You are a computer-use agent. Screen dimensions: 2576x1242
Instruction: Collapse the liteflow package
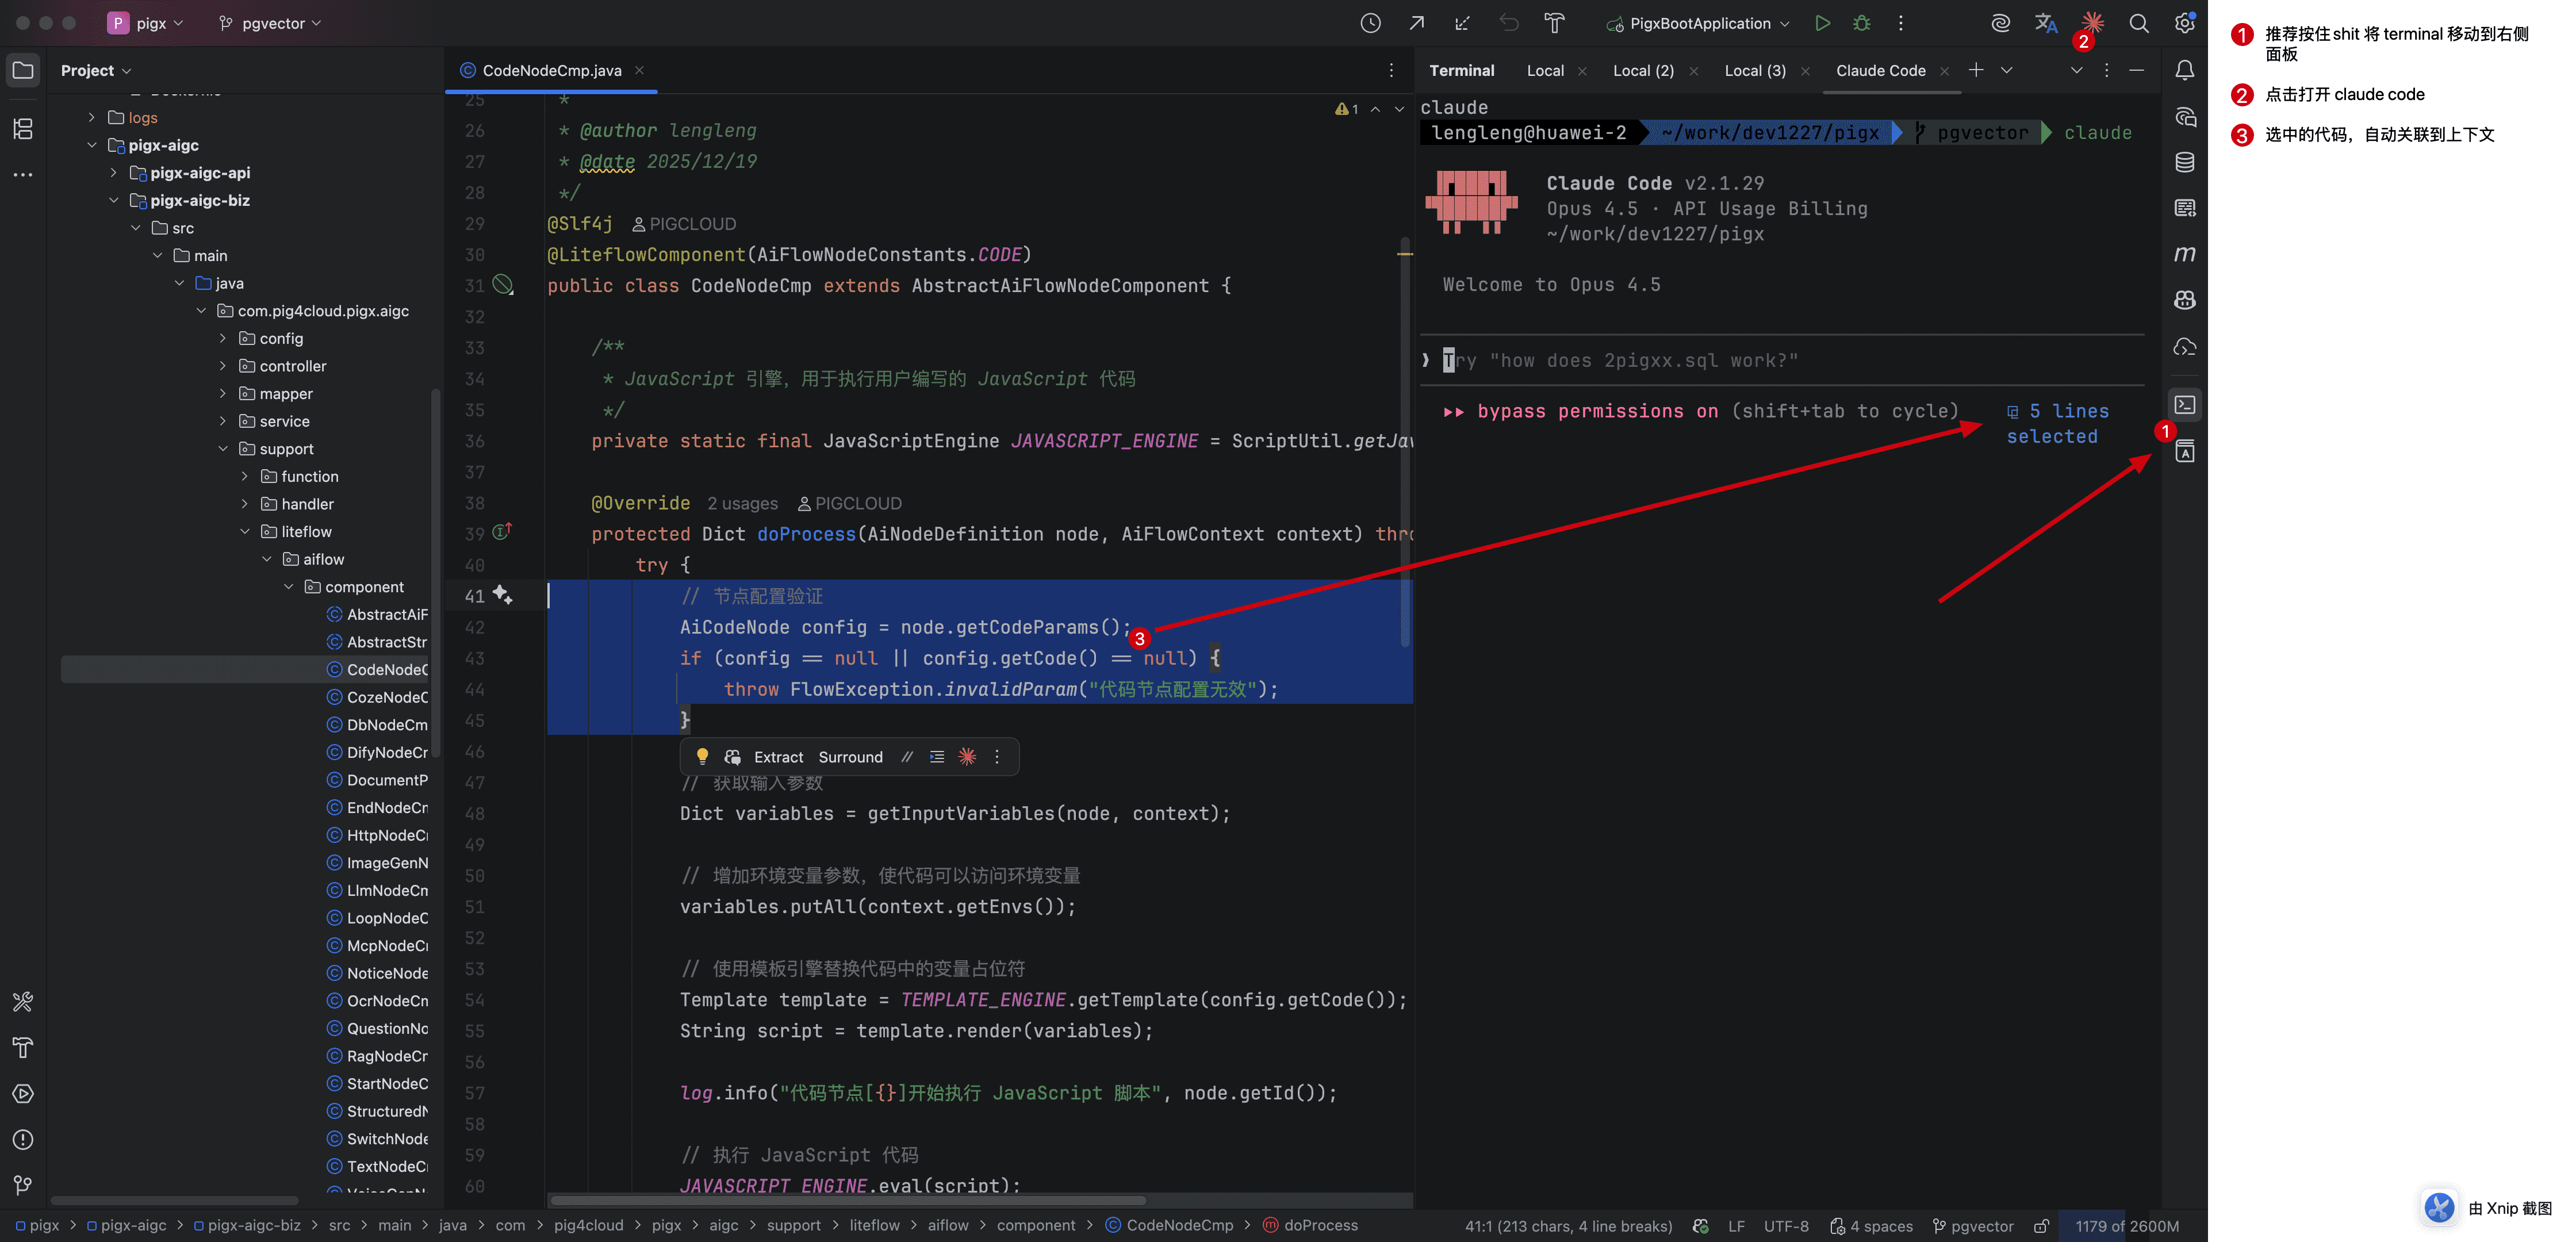tap(245, 532)
